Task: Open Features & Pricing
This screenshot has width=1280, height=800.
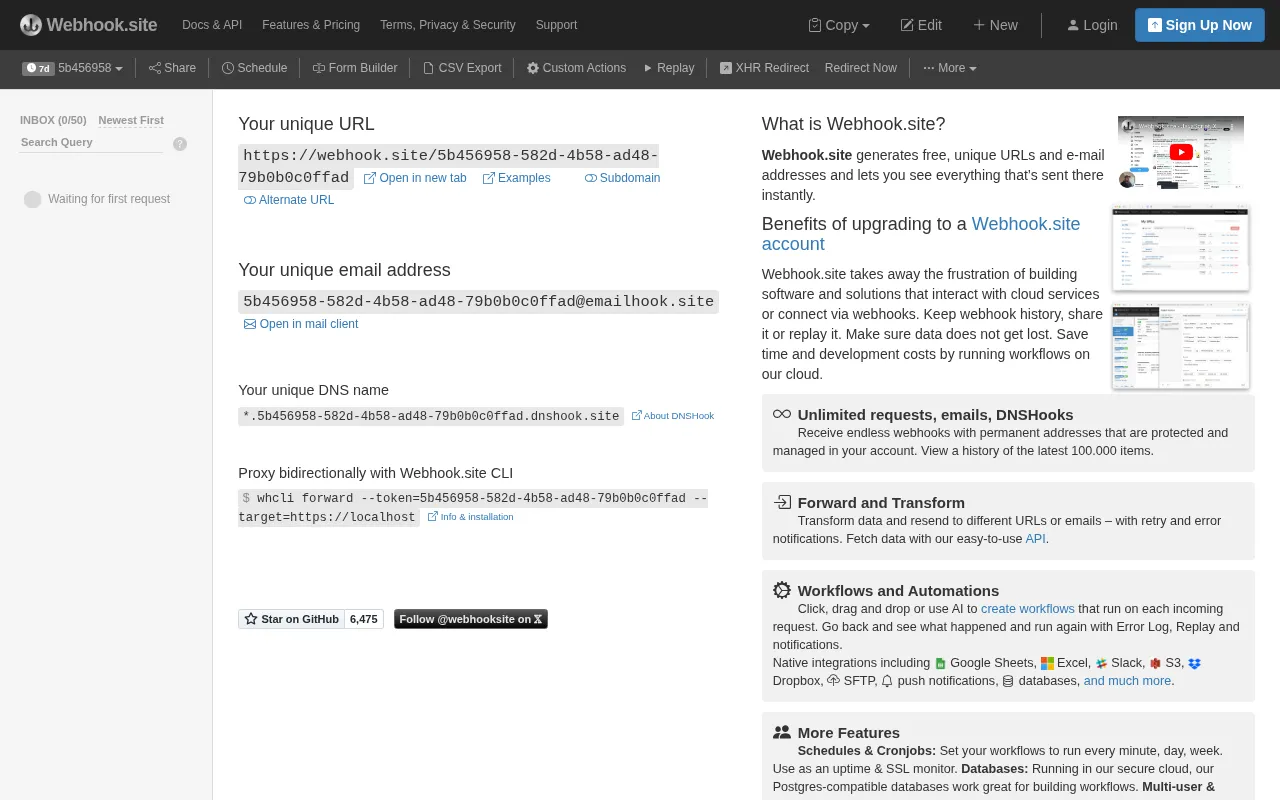Action: tap(311, 25)
